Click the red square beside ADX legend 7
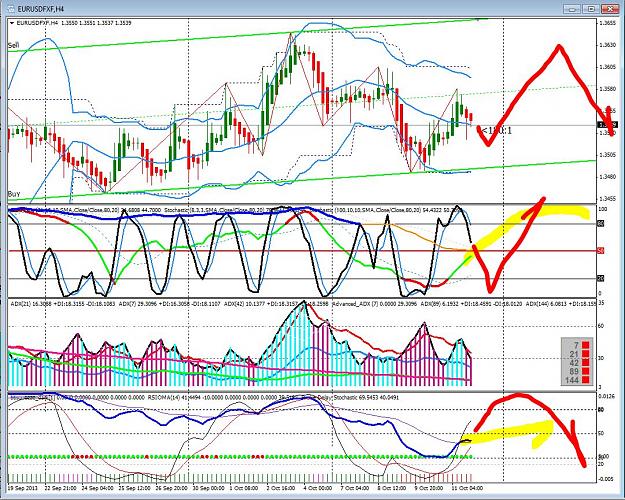The width and height of the screenshot is (625, 500). 586,345
